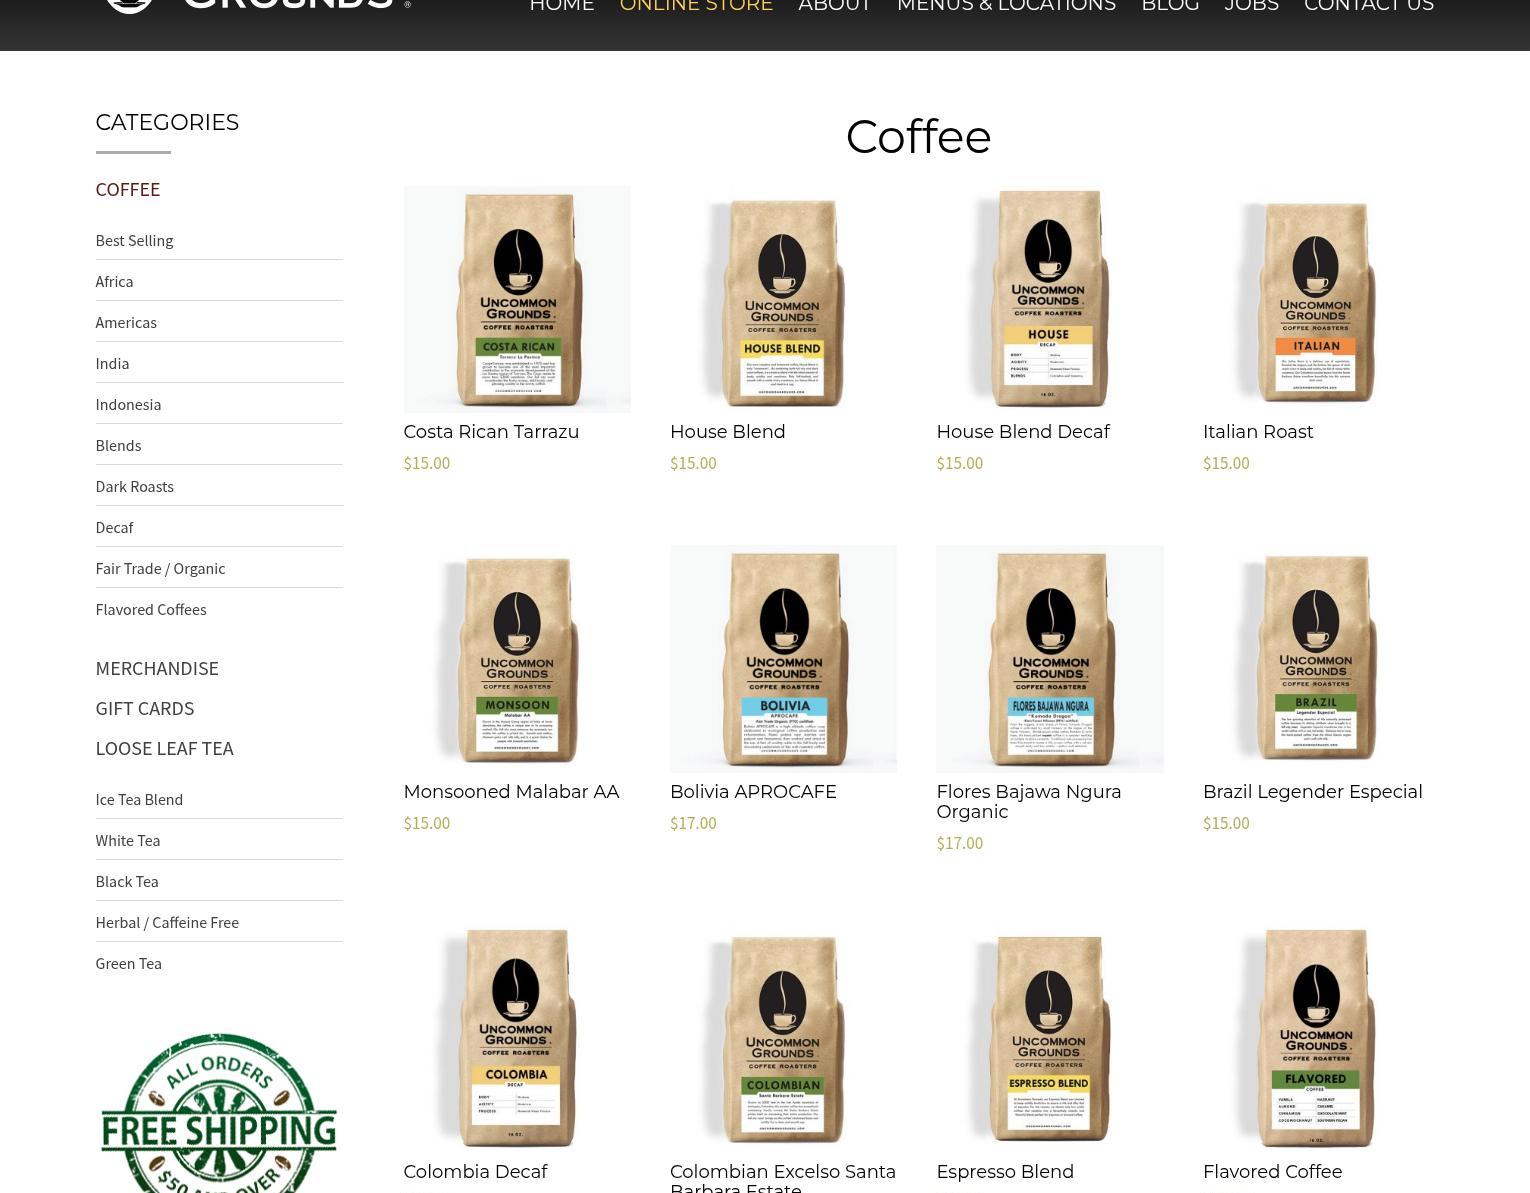Viewport: 1530px width, 1193px height.
Task: Go to the Online Store menu
Action: [x=695, y=7]
